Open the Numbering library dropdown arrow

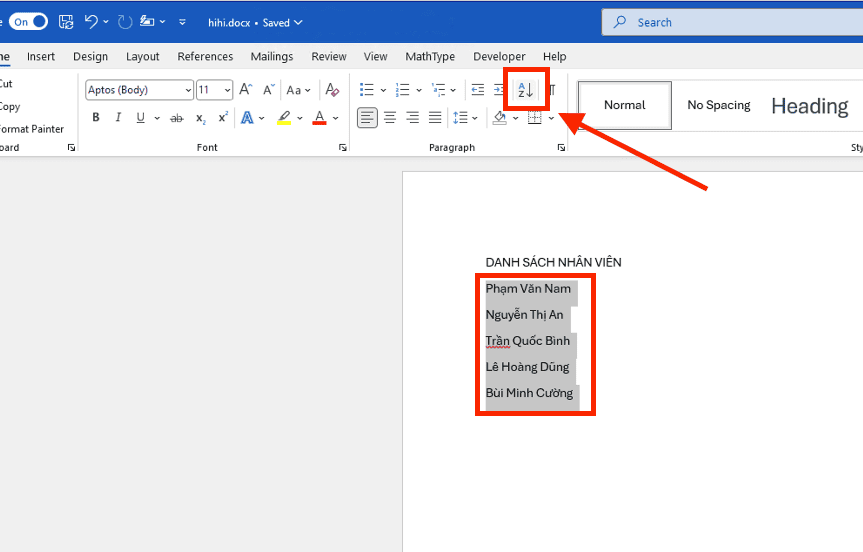coord(419,90)
